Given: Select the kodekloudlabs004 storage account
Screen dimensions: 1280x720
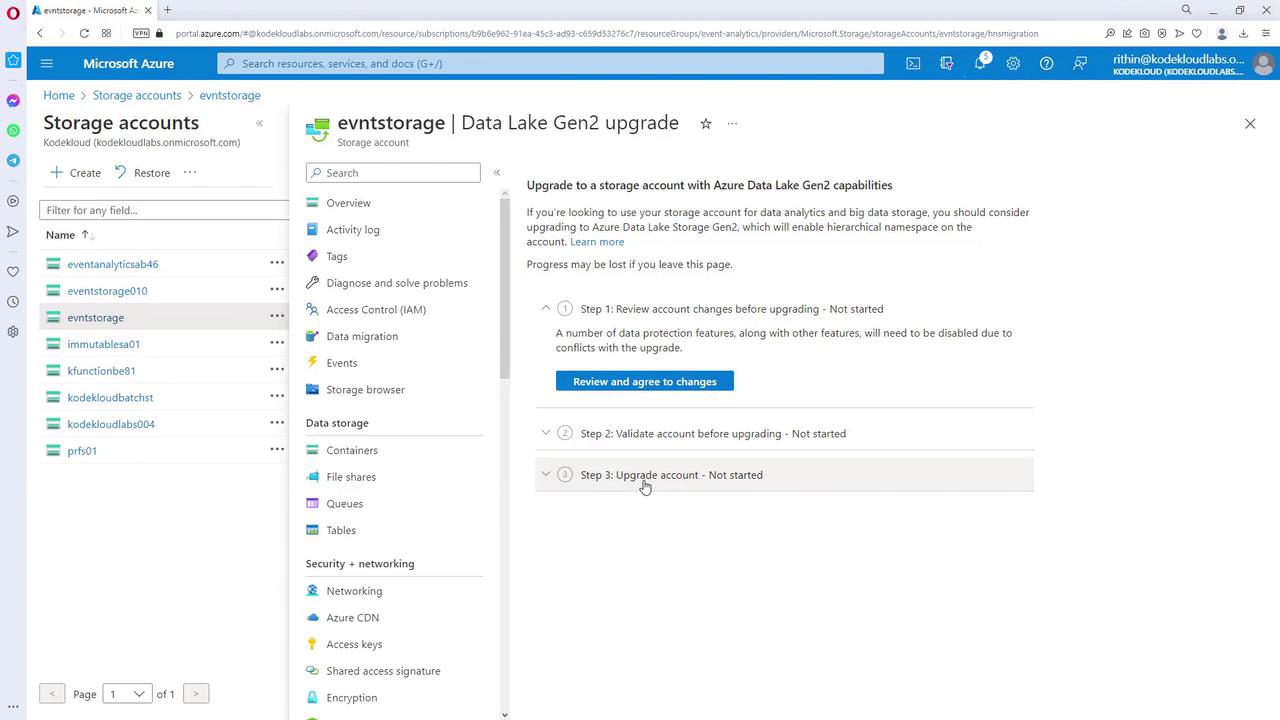Looking at the screenshot, I should point(111,424).
